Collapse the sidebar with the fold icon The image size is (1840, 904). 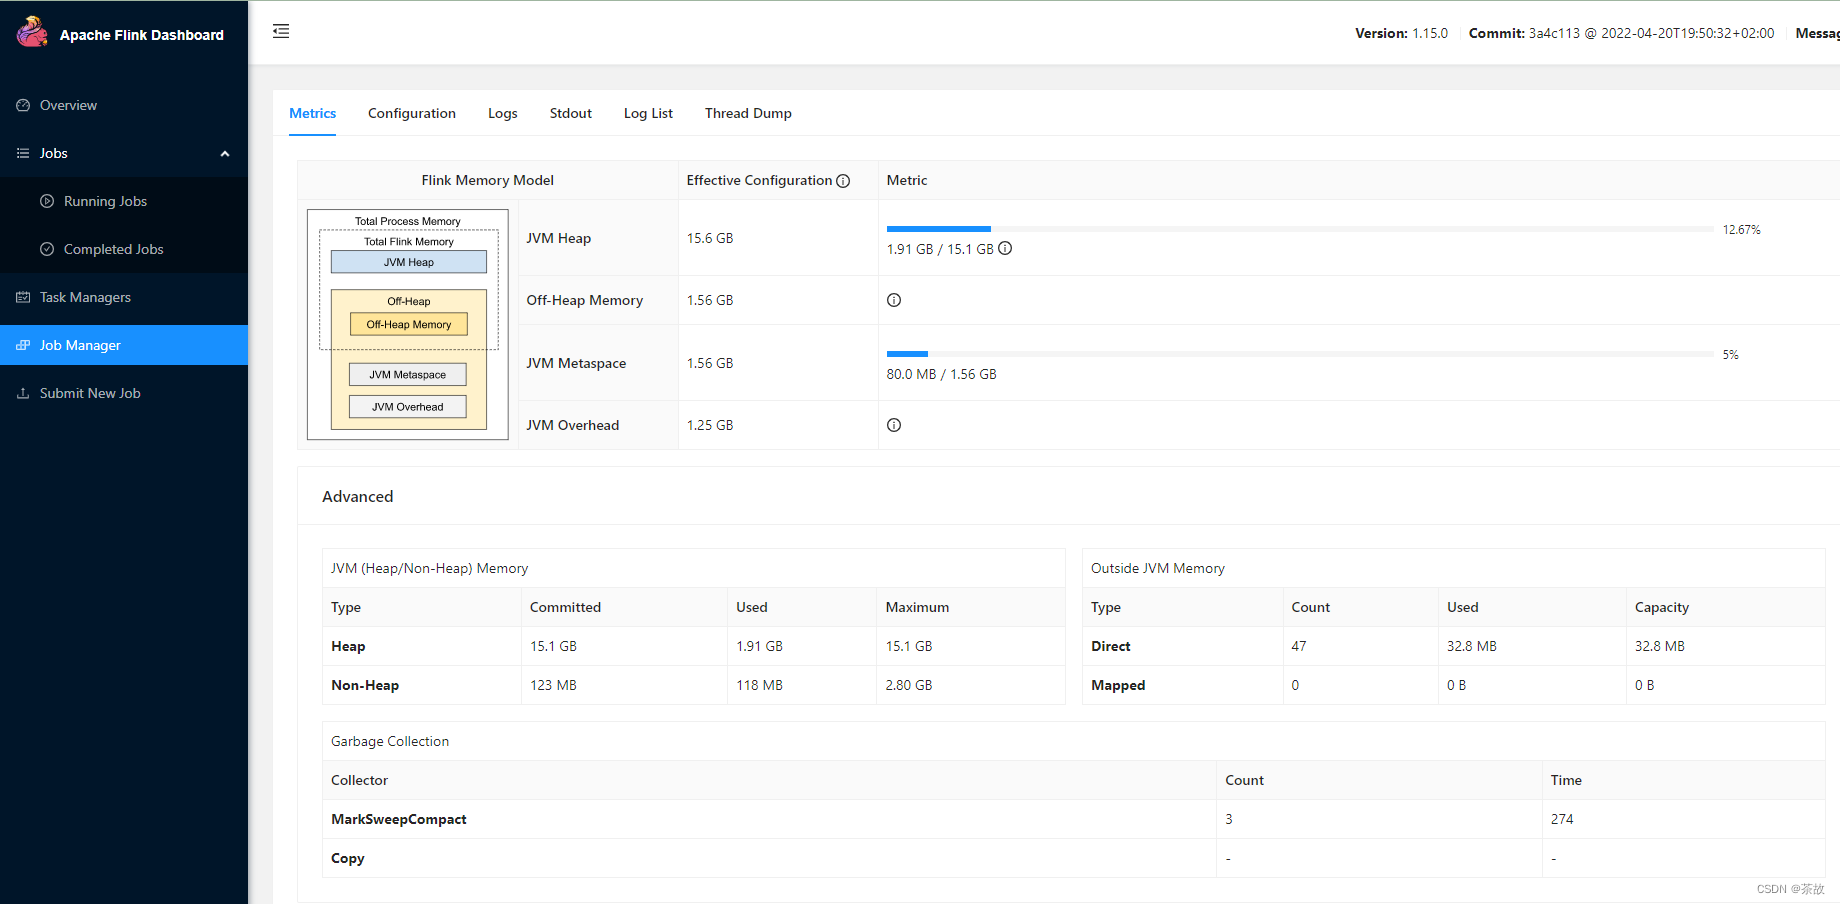pyautogui.click(x=281, y=31)
